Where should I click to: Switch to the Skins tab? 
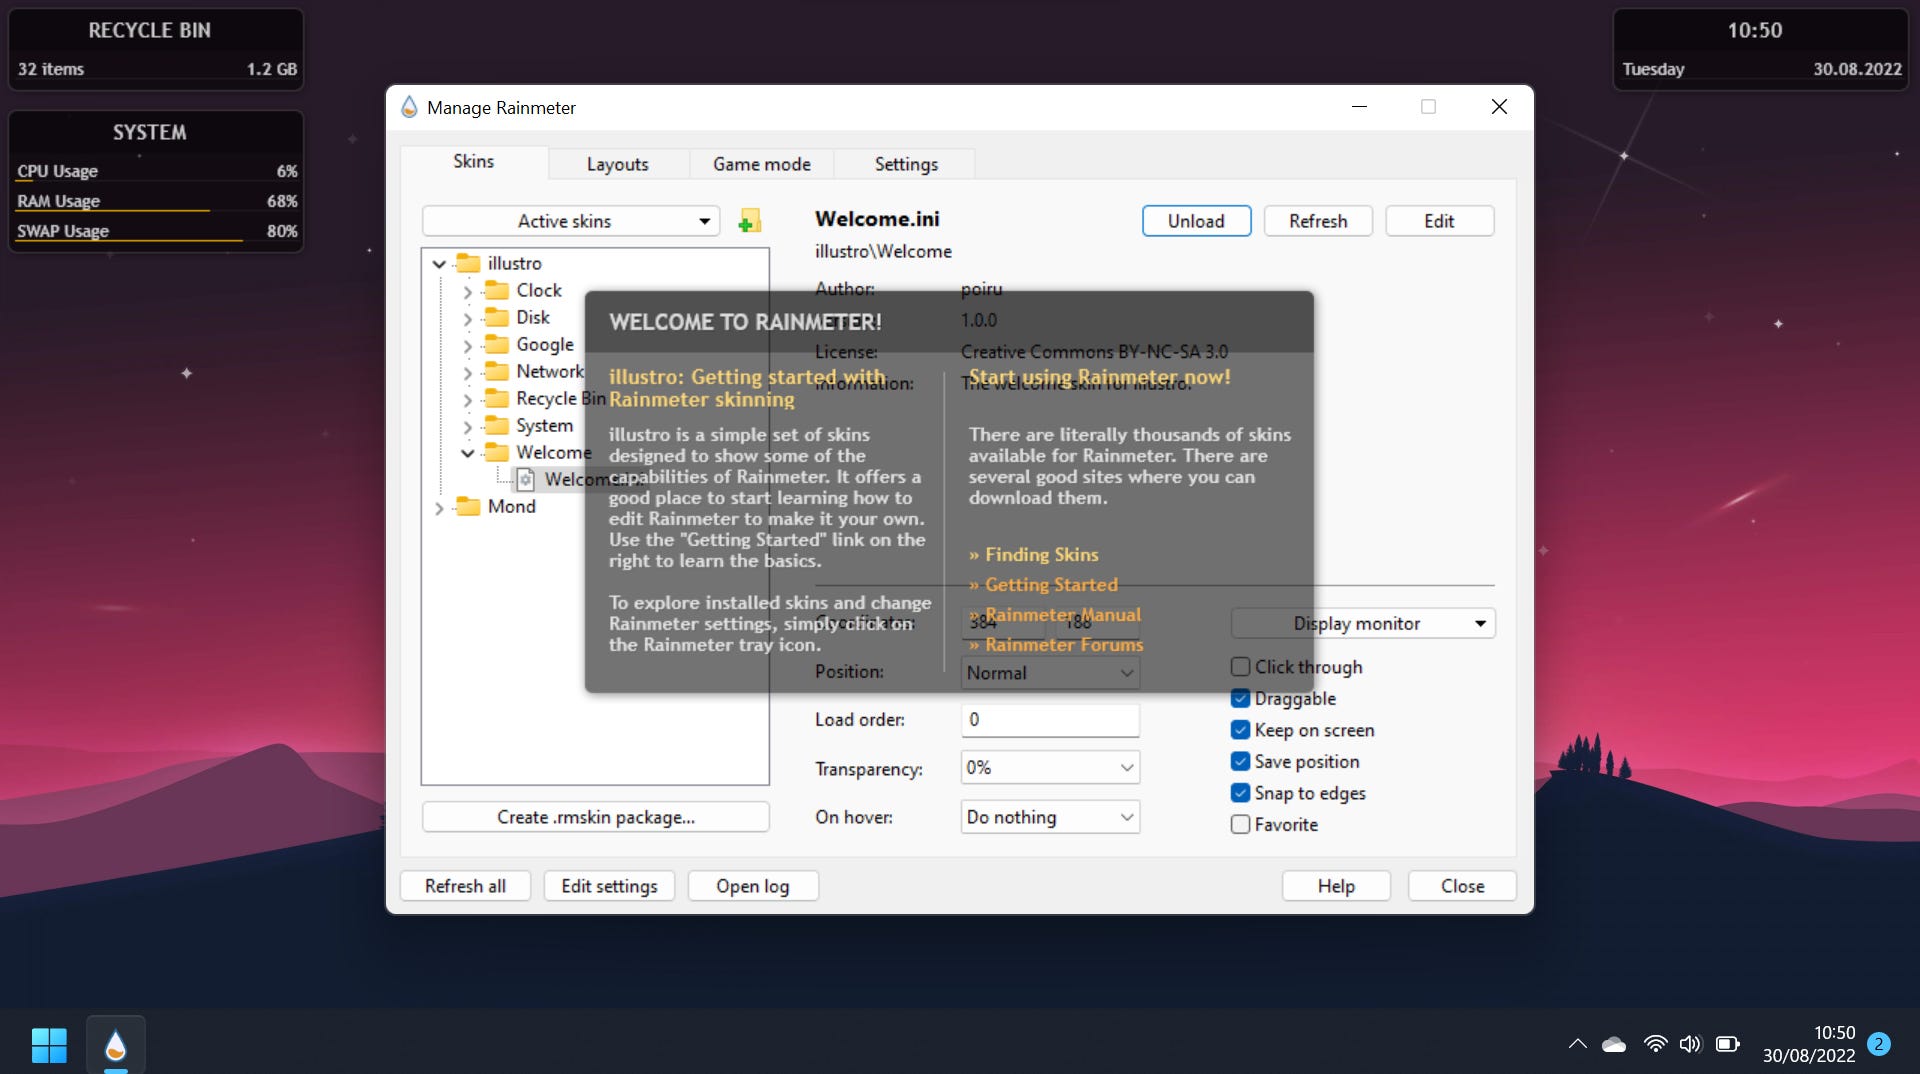click(x=473, y=162)
